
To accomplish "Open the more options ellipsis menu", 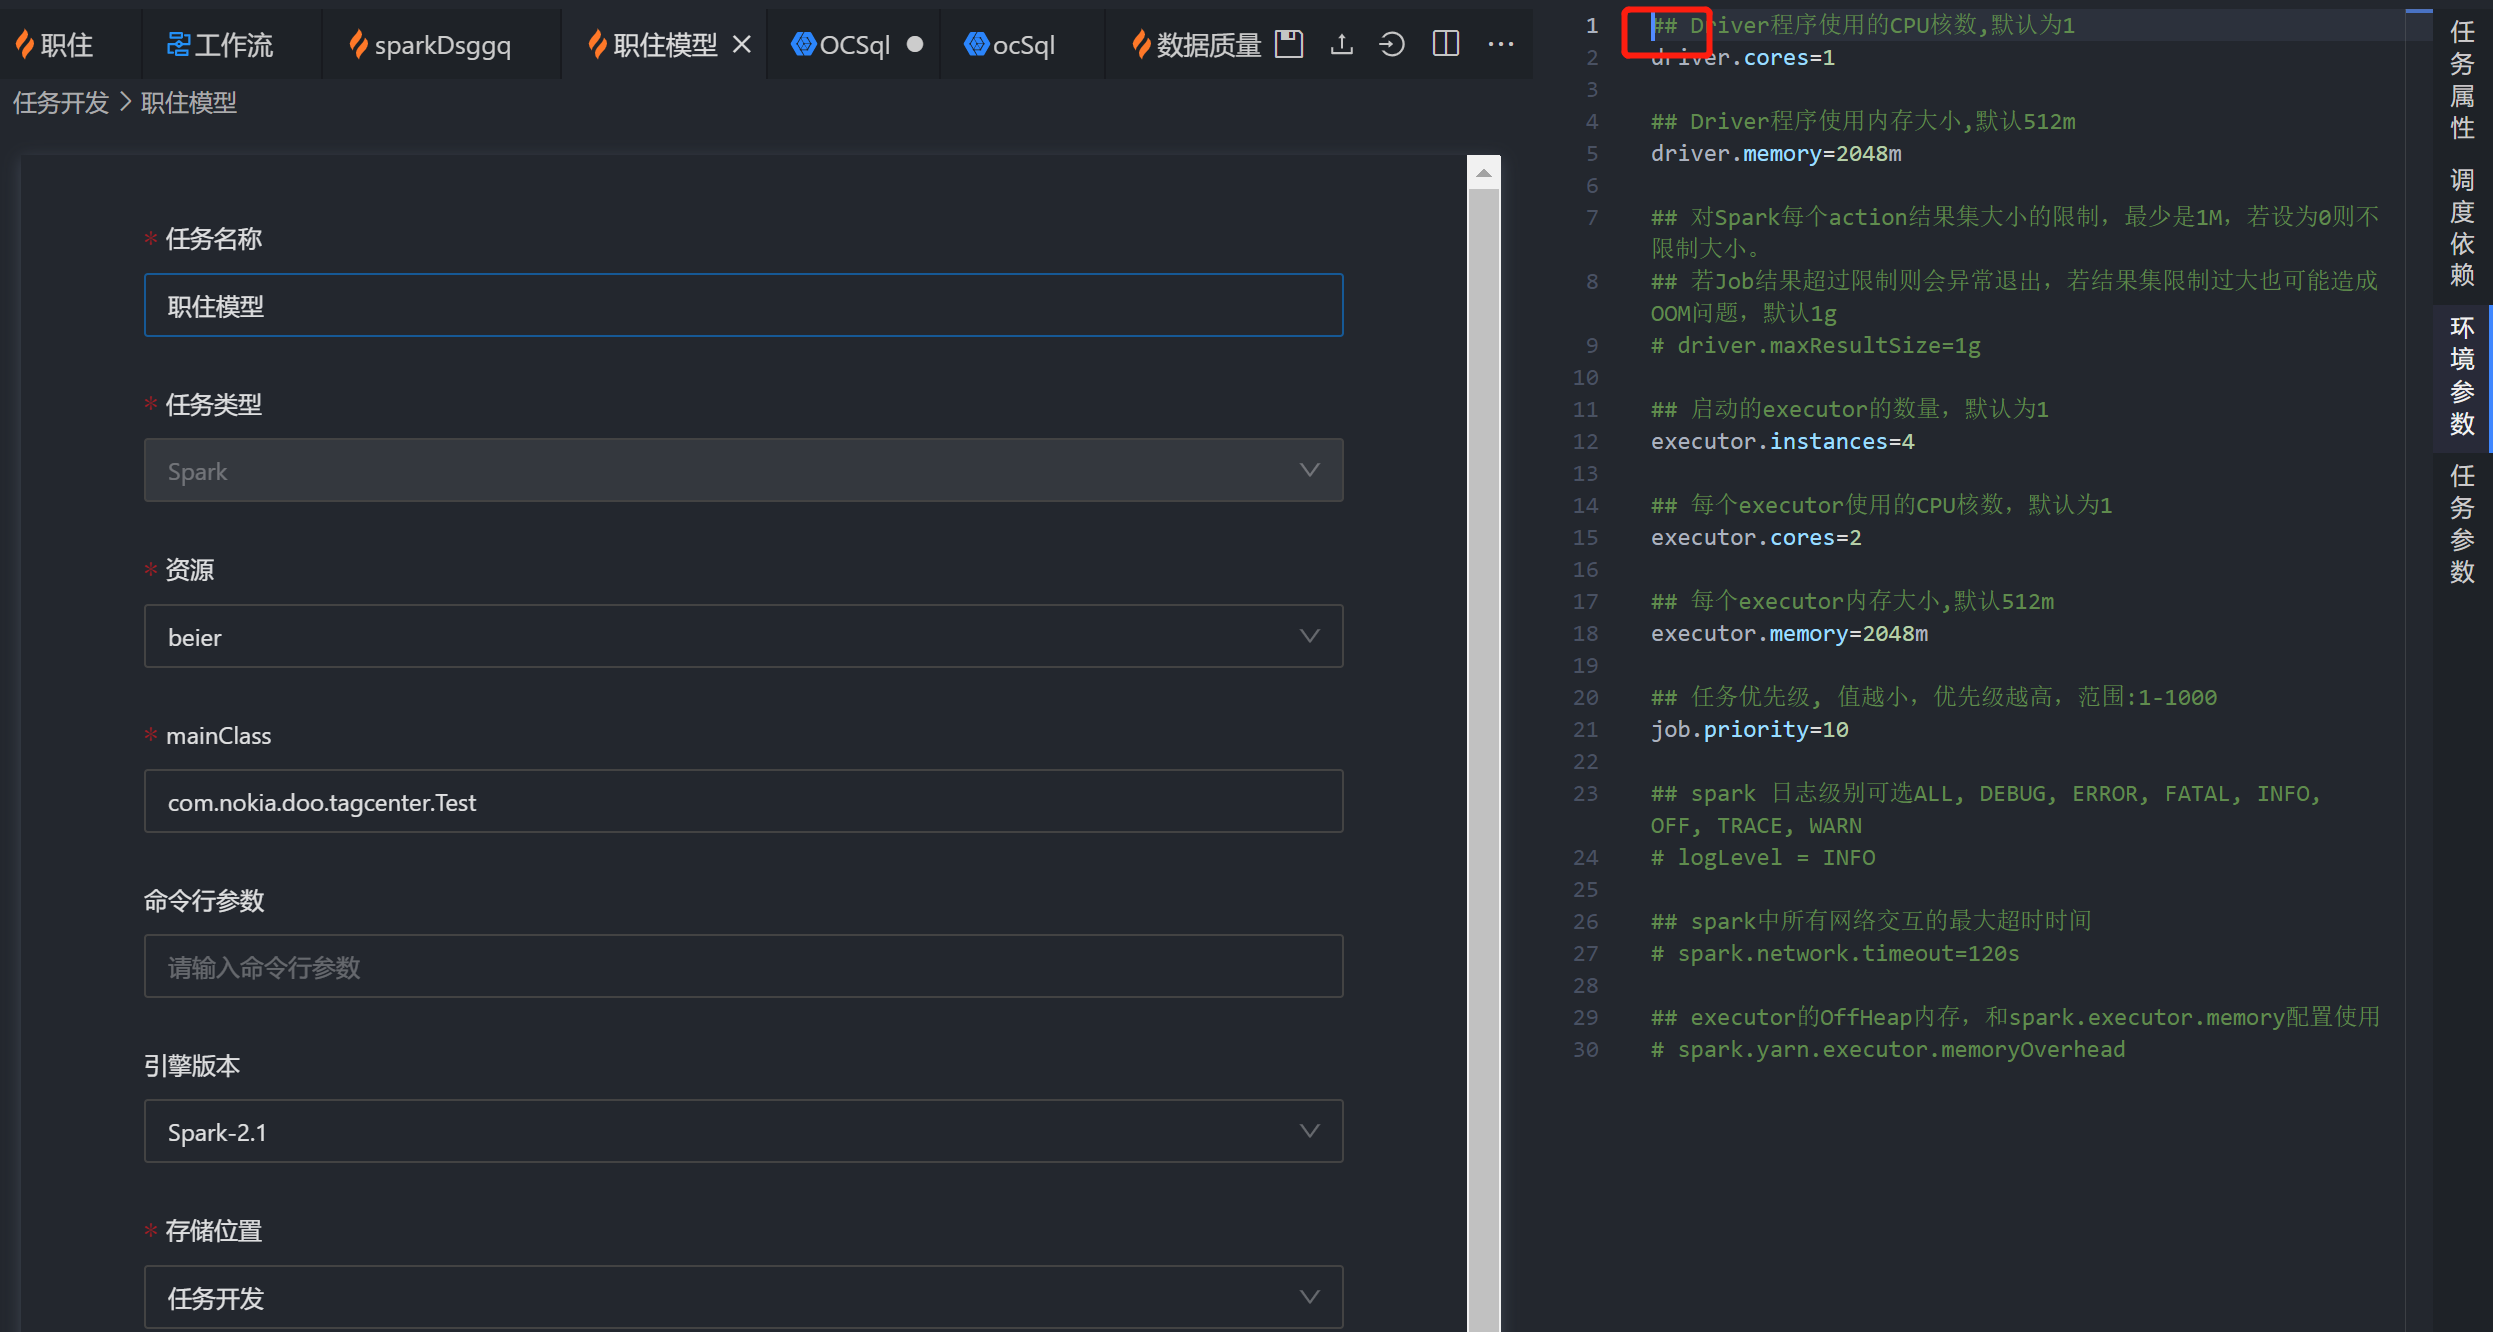I will tap(1501, 44).
